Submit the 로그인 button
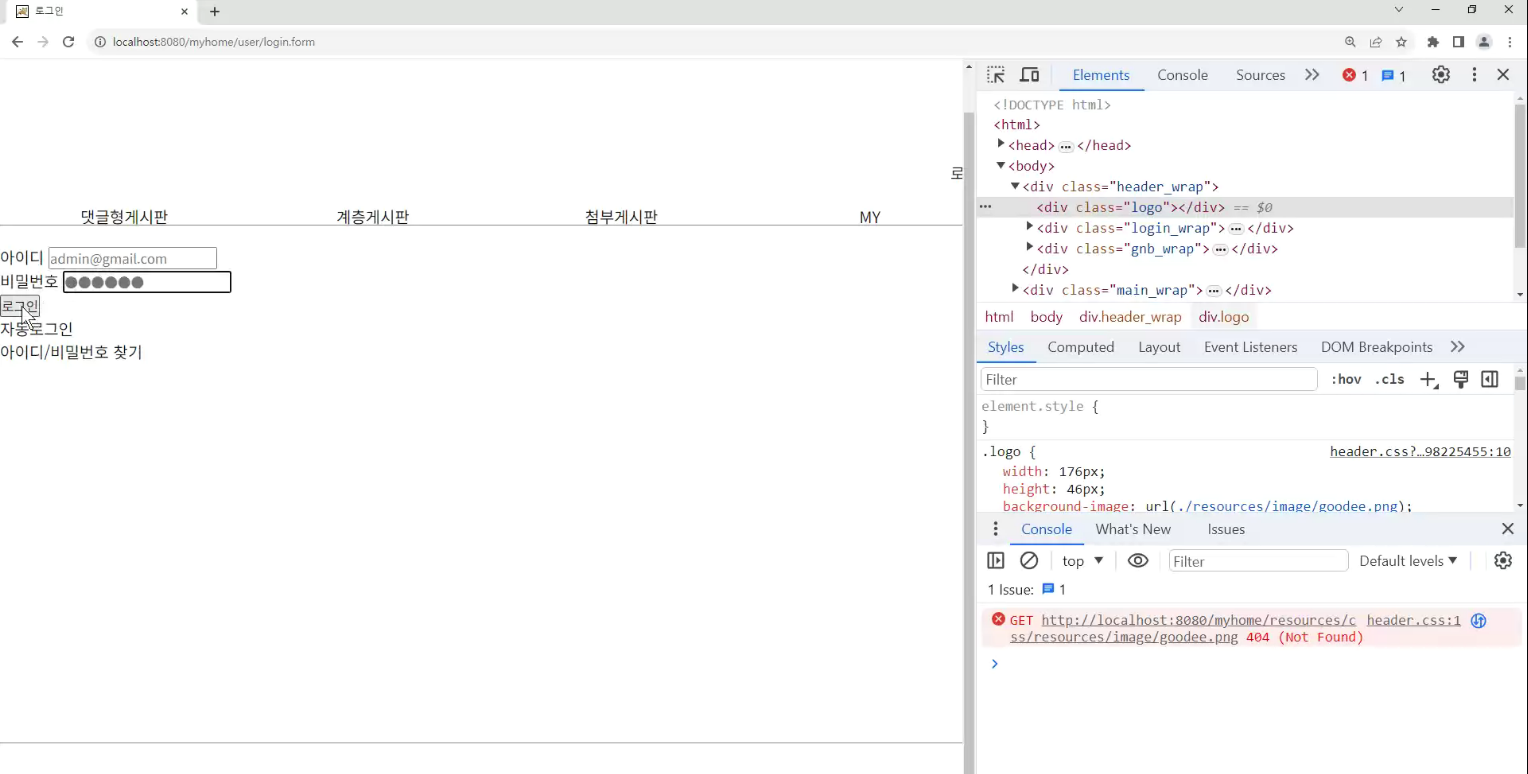The image size is (1528, 774). [20, 306]
